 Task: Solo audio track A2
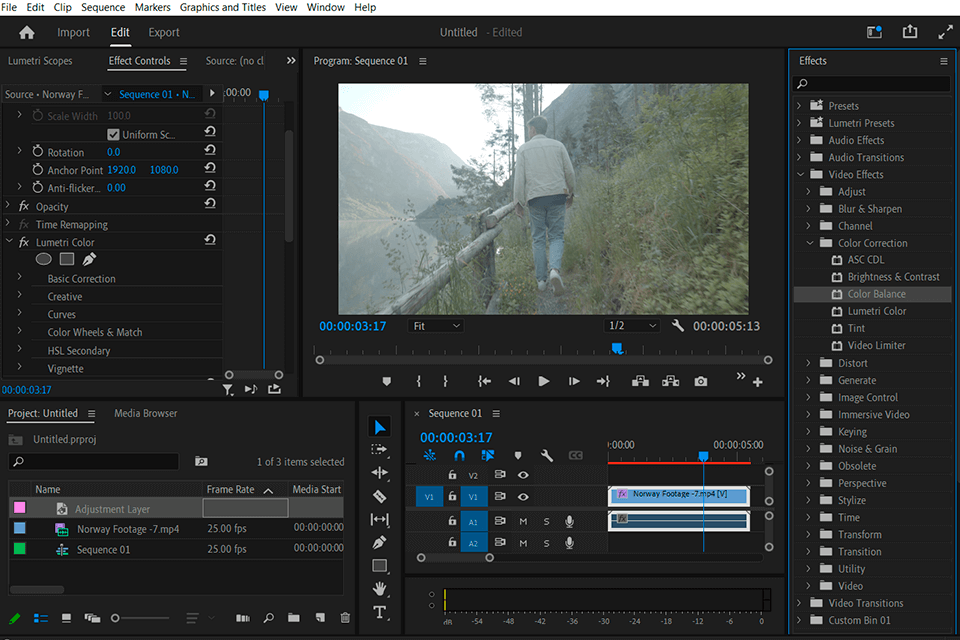tap(546, 543)
